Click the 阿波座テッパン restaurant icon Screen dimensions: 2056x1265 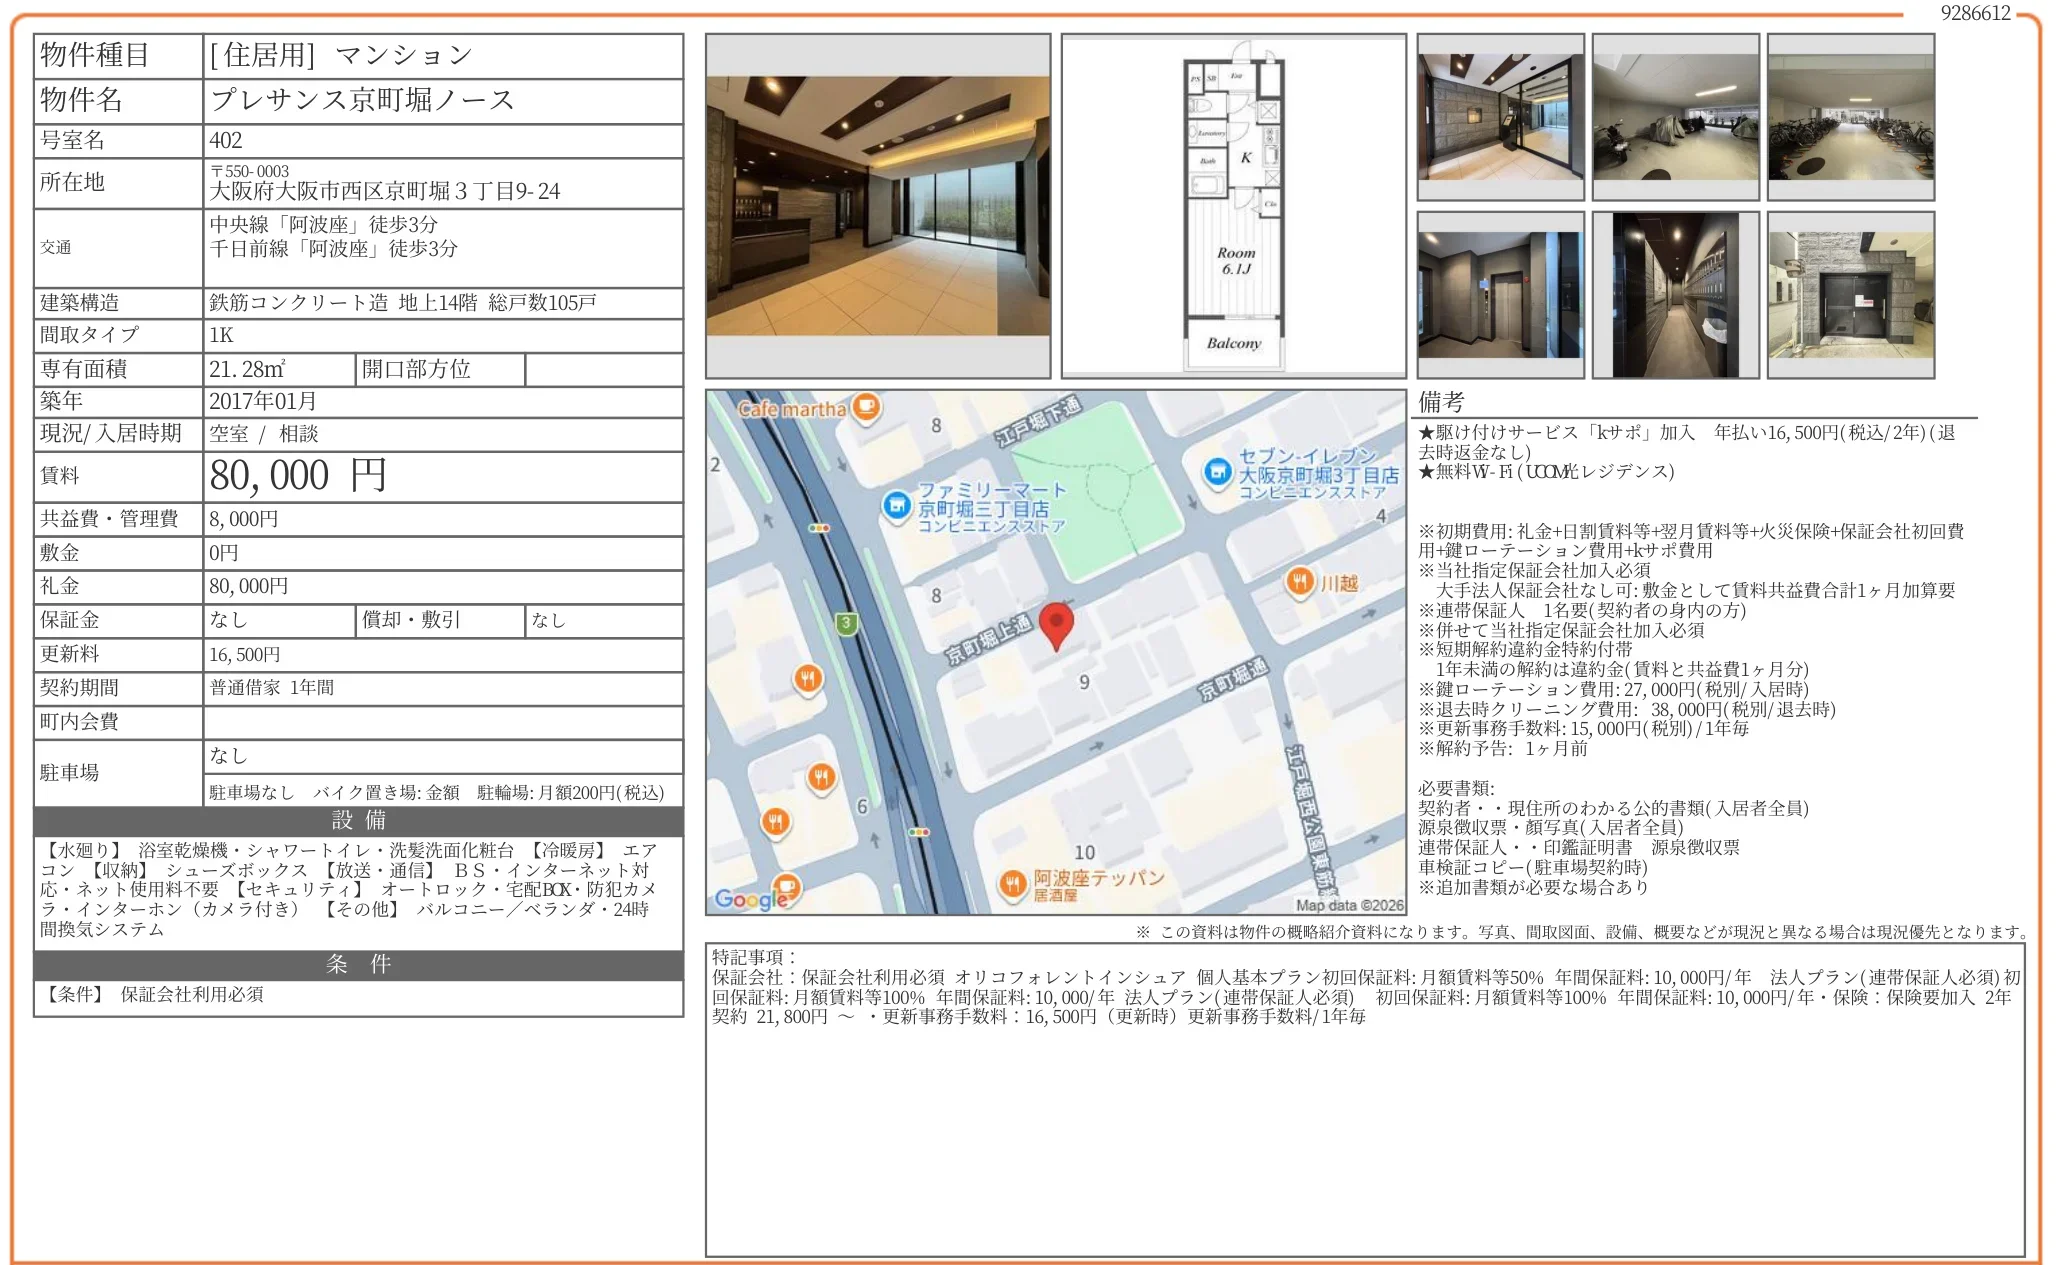1013,883
